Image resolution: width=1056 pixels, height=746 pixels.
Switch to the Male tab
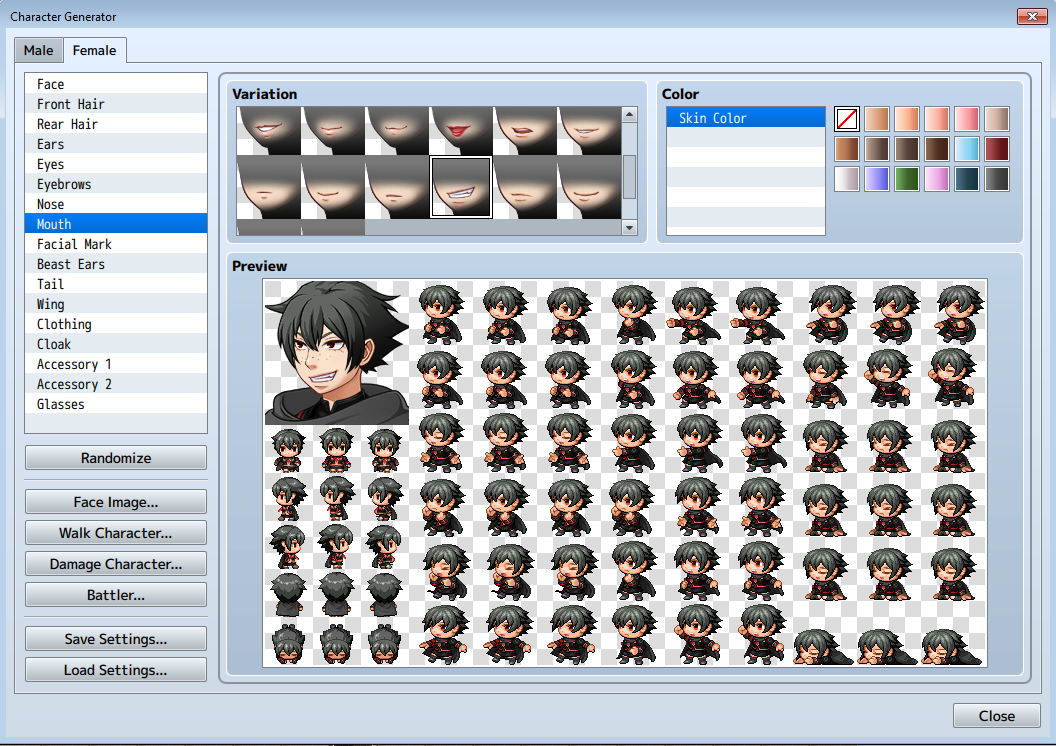(x=38, y=50)
